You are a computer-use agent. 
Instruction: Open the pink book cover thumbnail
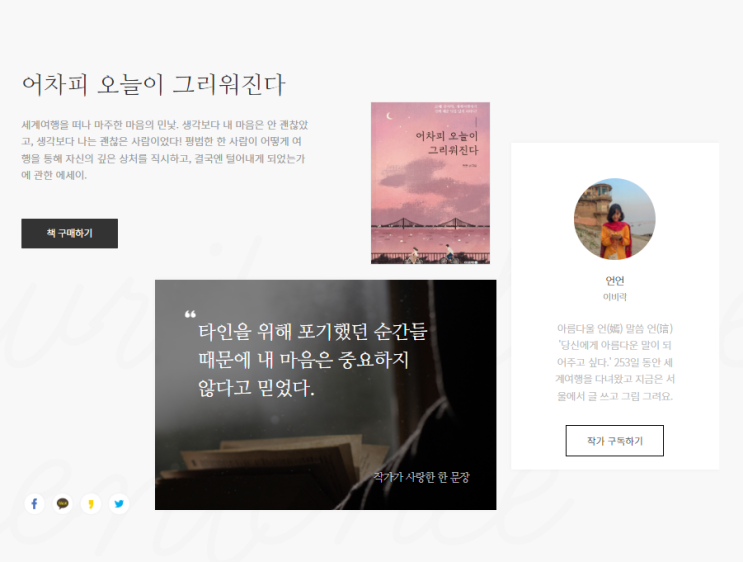[x=430, y=183]
